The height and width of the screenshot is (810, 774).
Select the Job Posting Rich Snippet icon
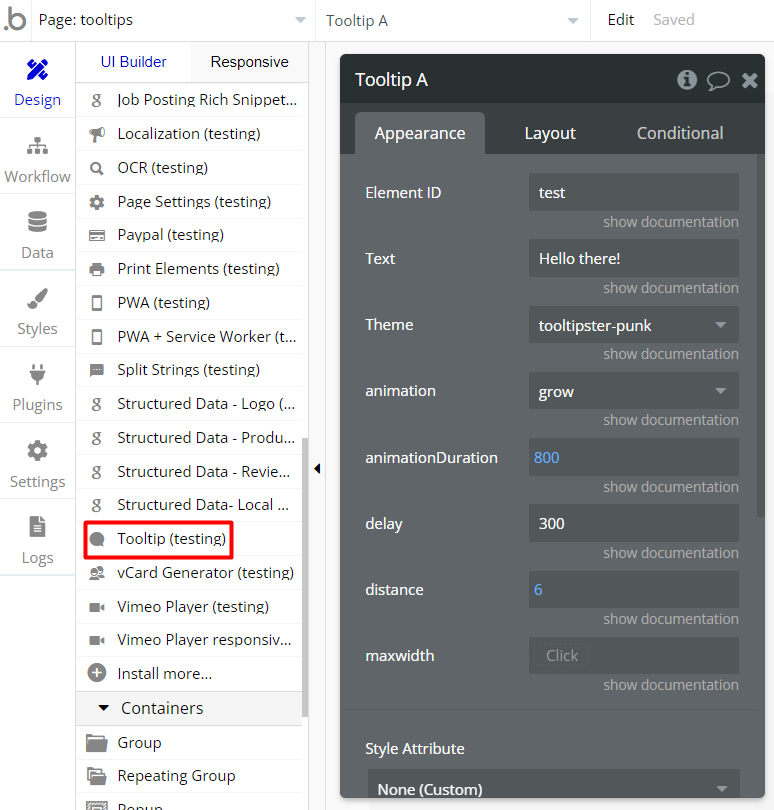97,100
